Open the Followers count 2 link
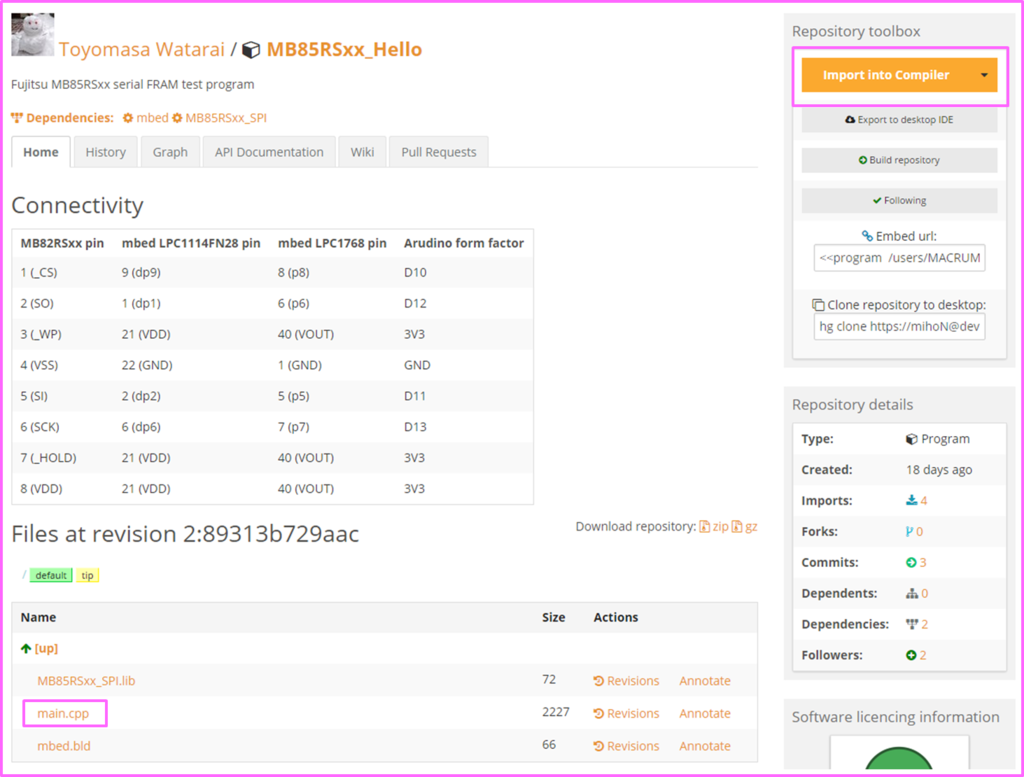The height and width of the screenshot is (777, 1024). 923,656
